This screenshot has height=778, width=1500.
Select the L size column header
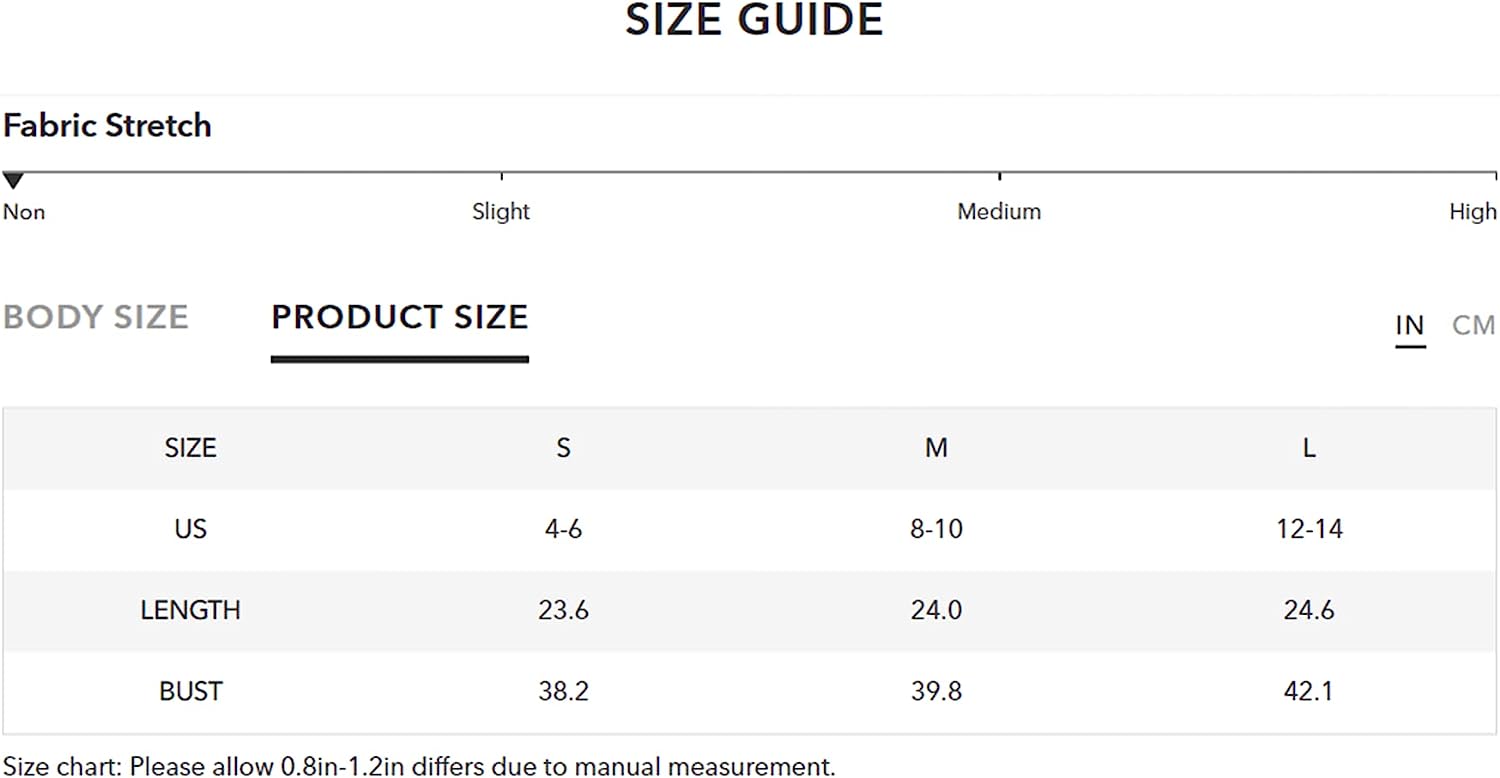[x=1309, y=448]
